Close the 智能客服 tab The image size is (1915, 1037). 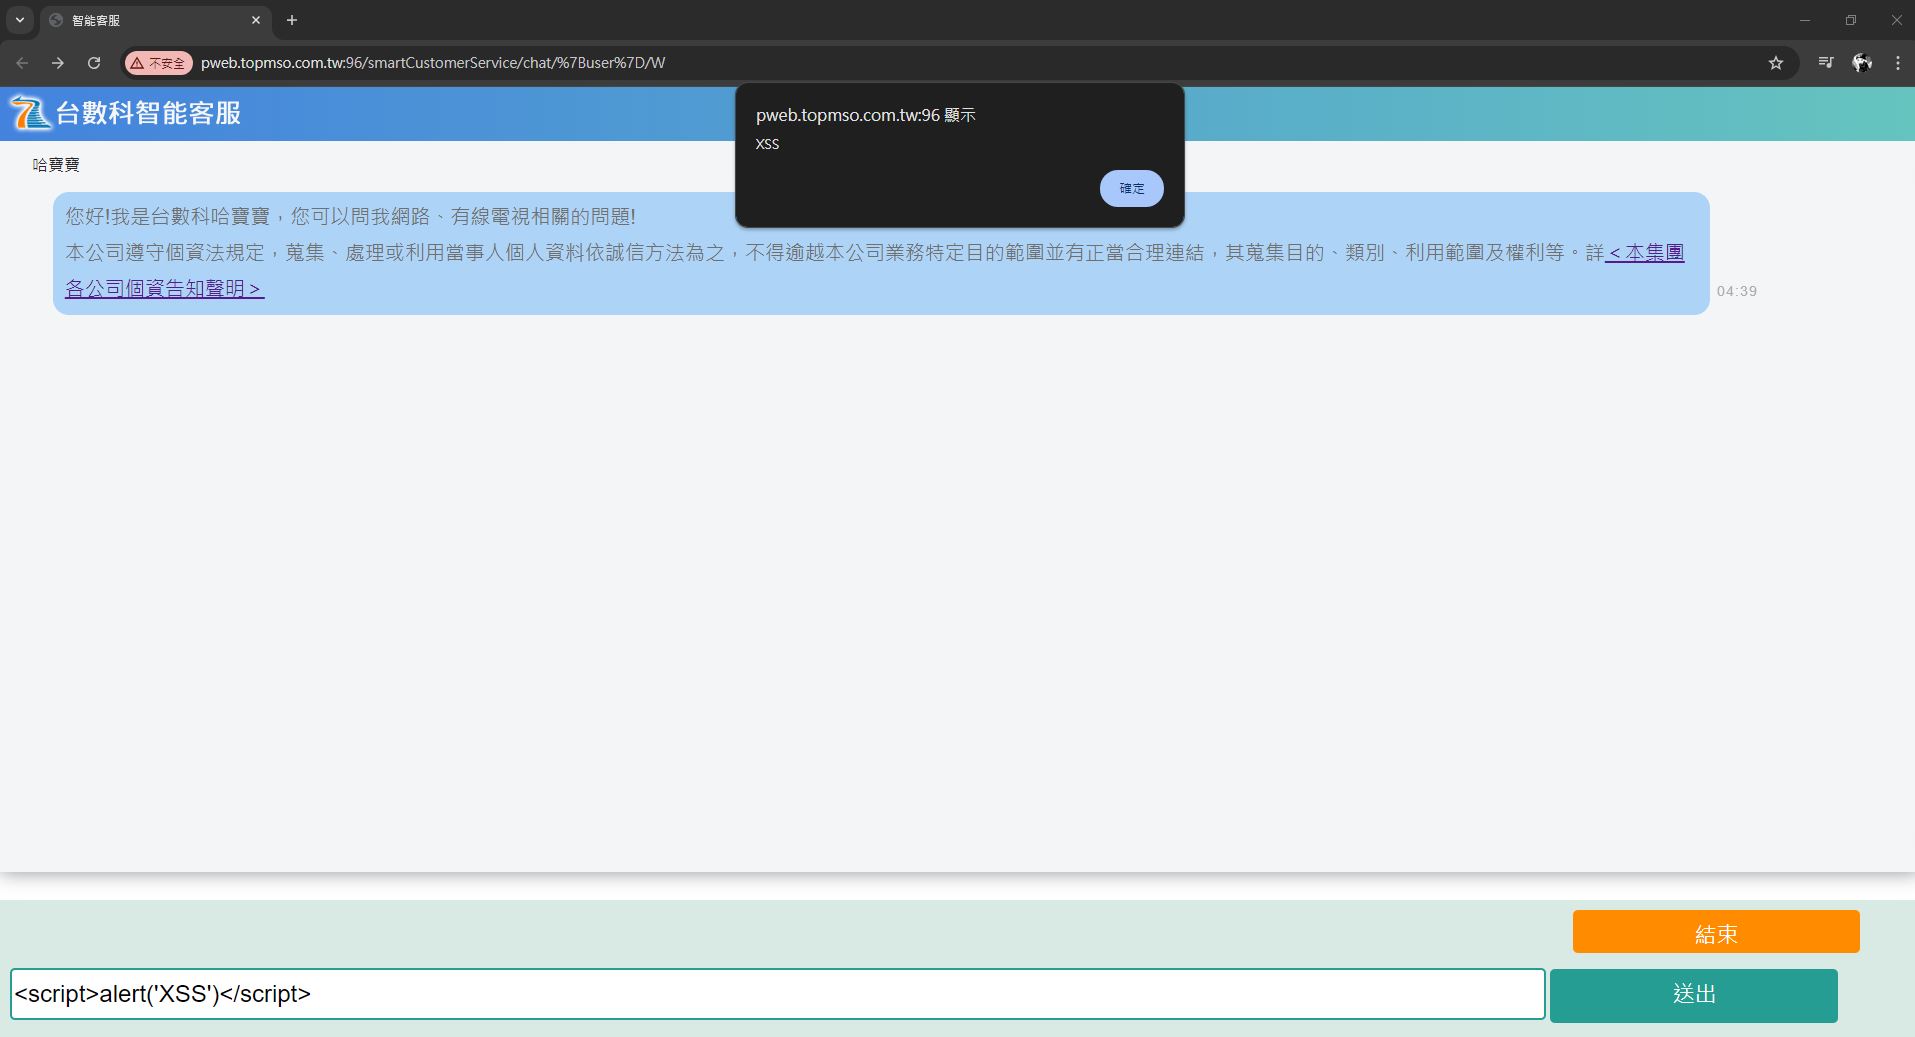coord(256,20)
